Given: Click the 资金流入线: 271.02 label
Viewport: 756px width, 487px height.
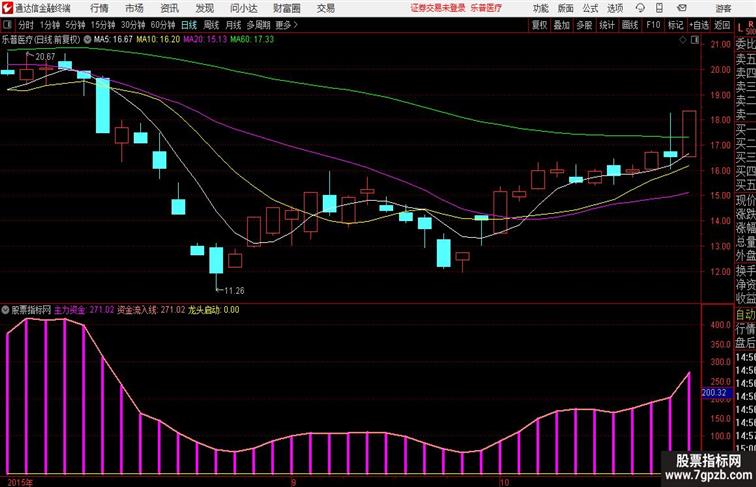Looking at the screenshot, I should click(151, 310).
